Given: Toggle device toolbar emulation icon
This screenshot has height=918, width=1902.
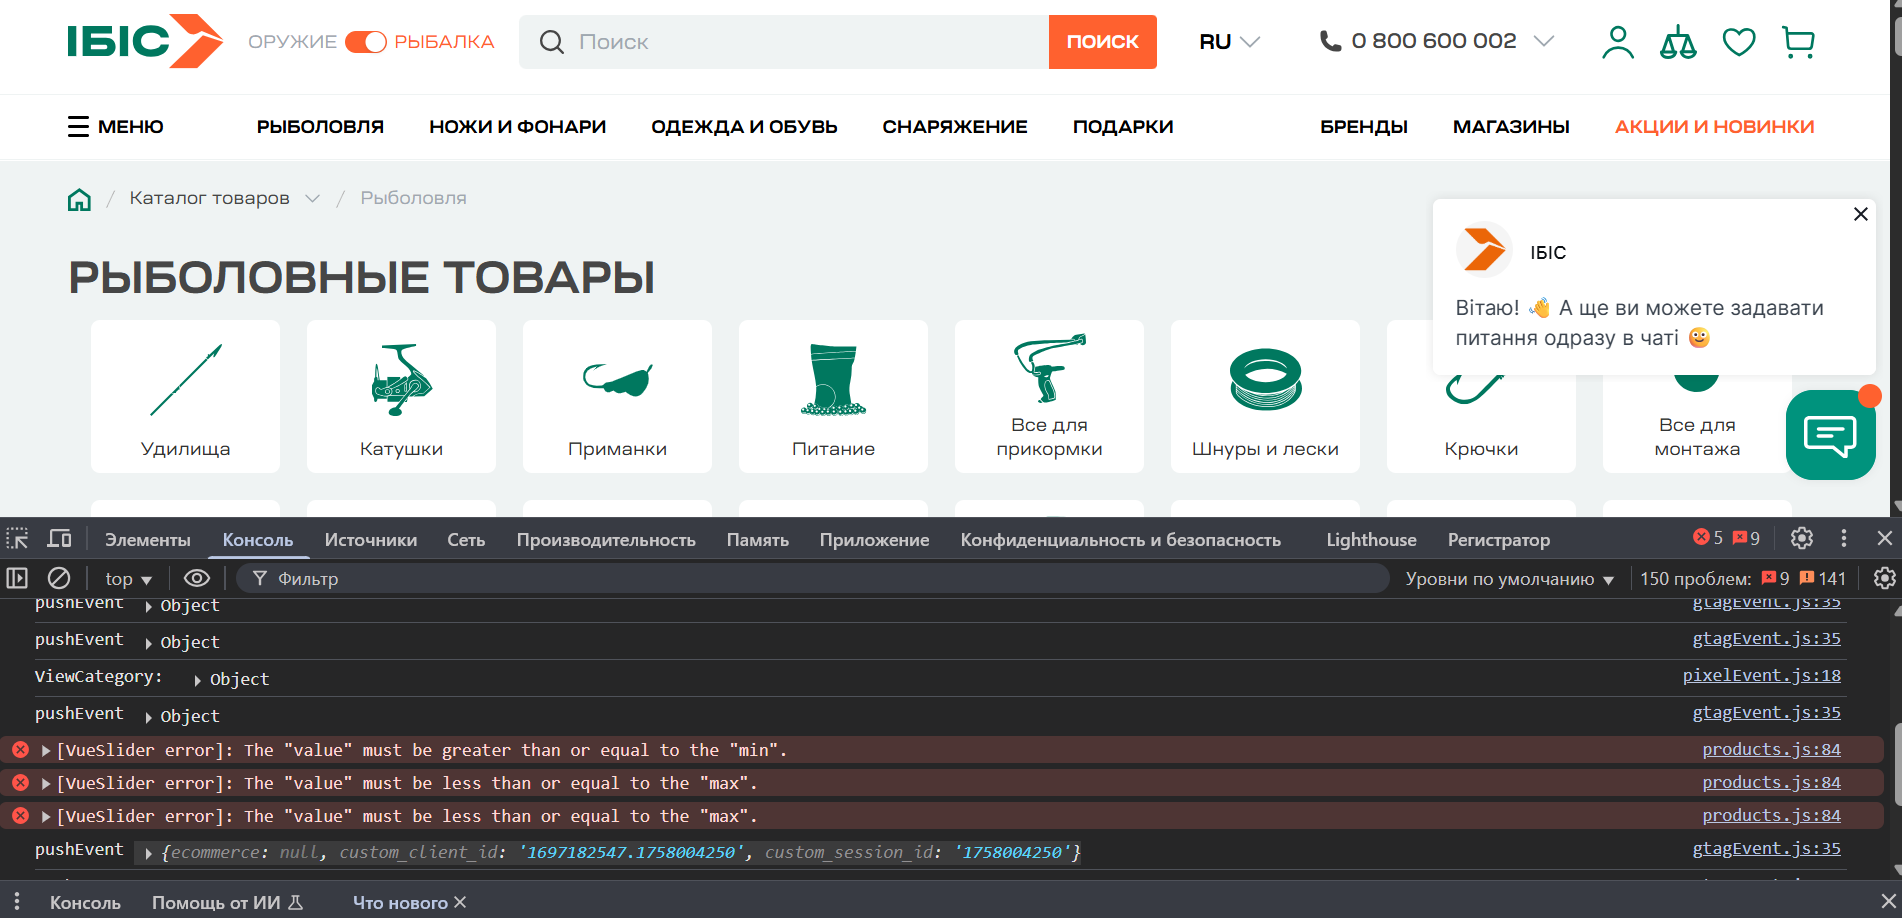Looking at the screenshot, I should click(x=60, y=539).
